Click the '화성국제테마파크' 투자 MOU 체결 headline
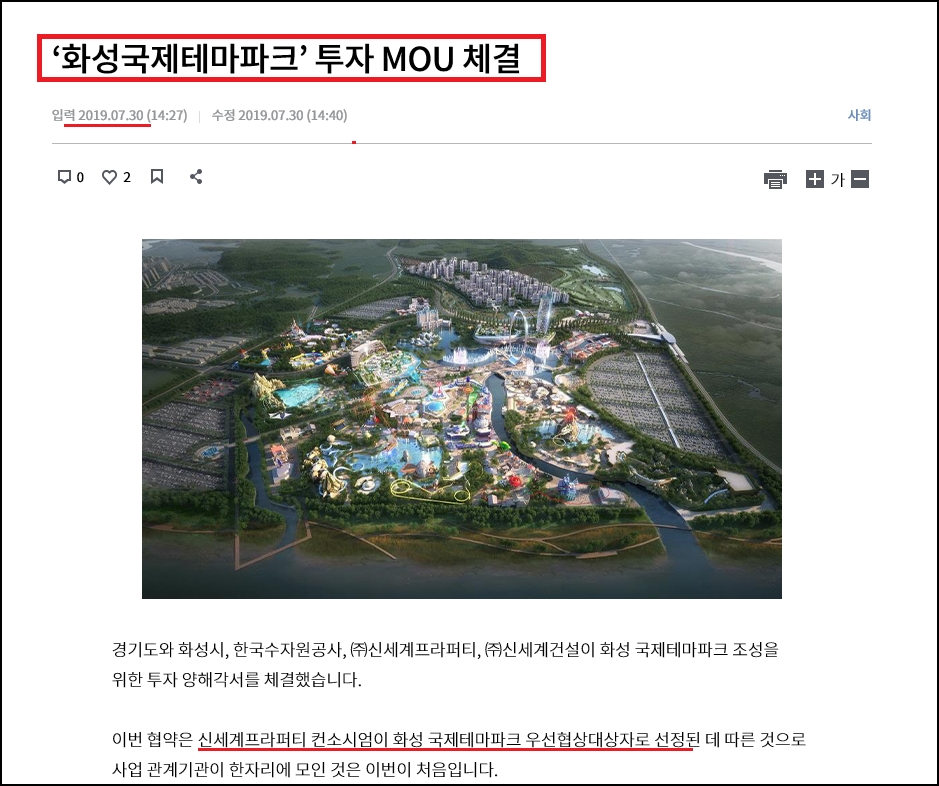This screenshot has width=939, height=786. pyautogui.click(x=290, y=59)
